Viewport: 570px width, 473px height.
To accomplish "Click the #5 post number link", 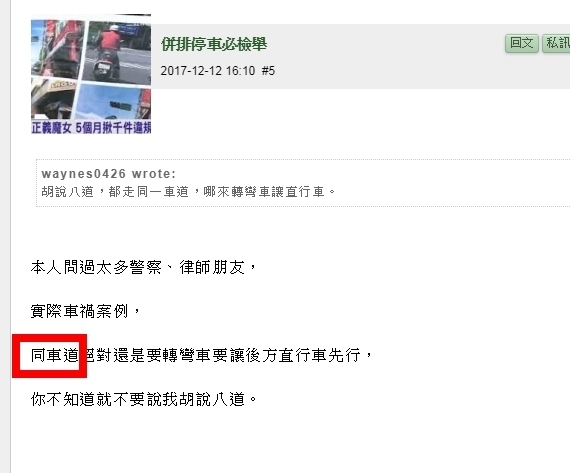I will [x=268, y=71].
